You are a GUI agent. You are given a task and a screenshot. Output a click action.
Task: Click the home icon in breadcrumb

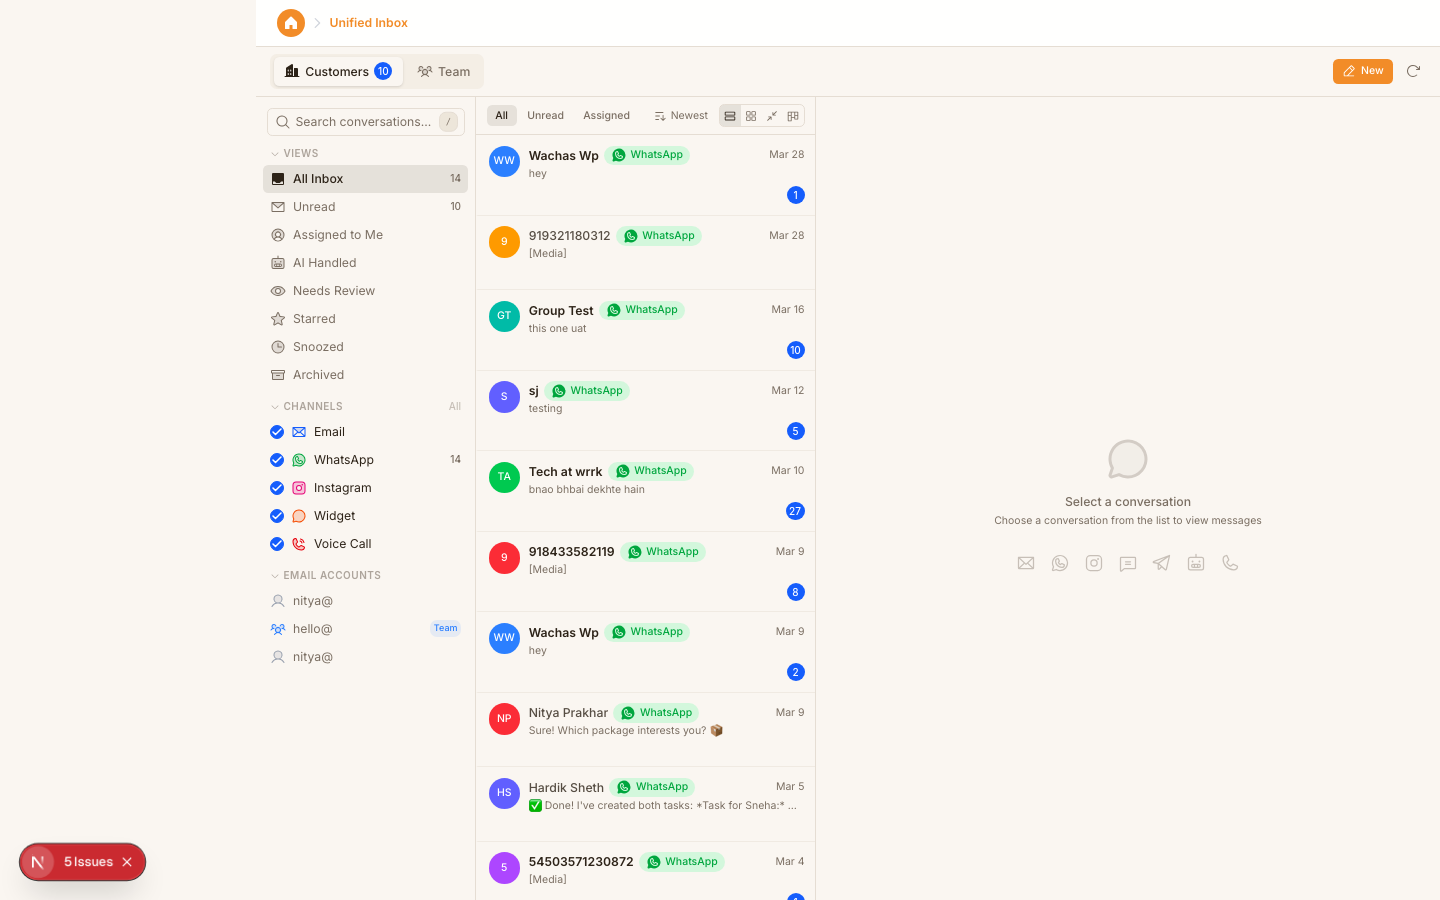(291, 22)
